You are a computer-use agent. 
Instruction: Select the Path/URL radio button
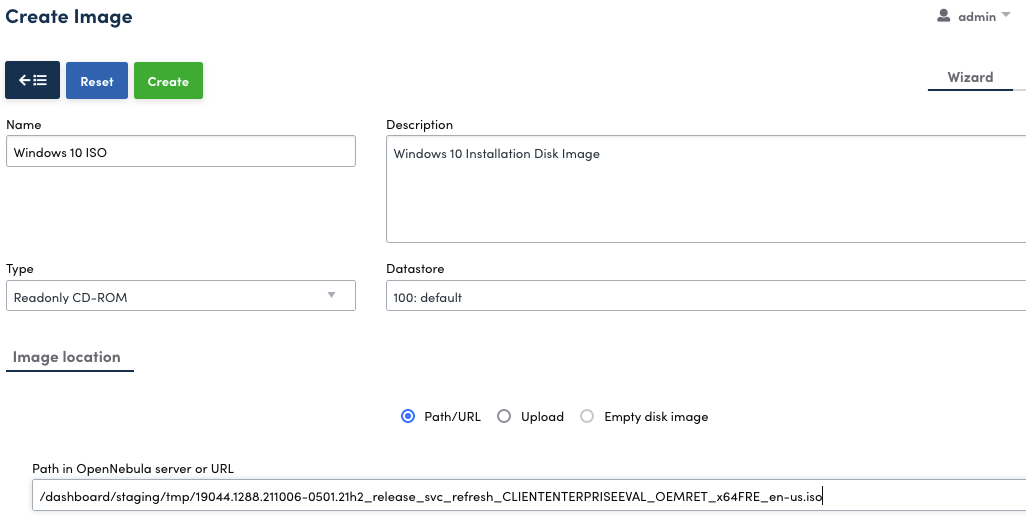point(408,416)
